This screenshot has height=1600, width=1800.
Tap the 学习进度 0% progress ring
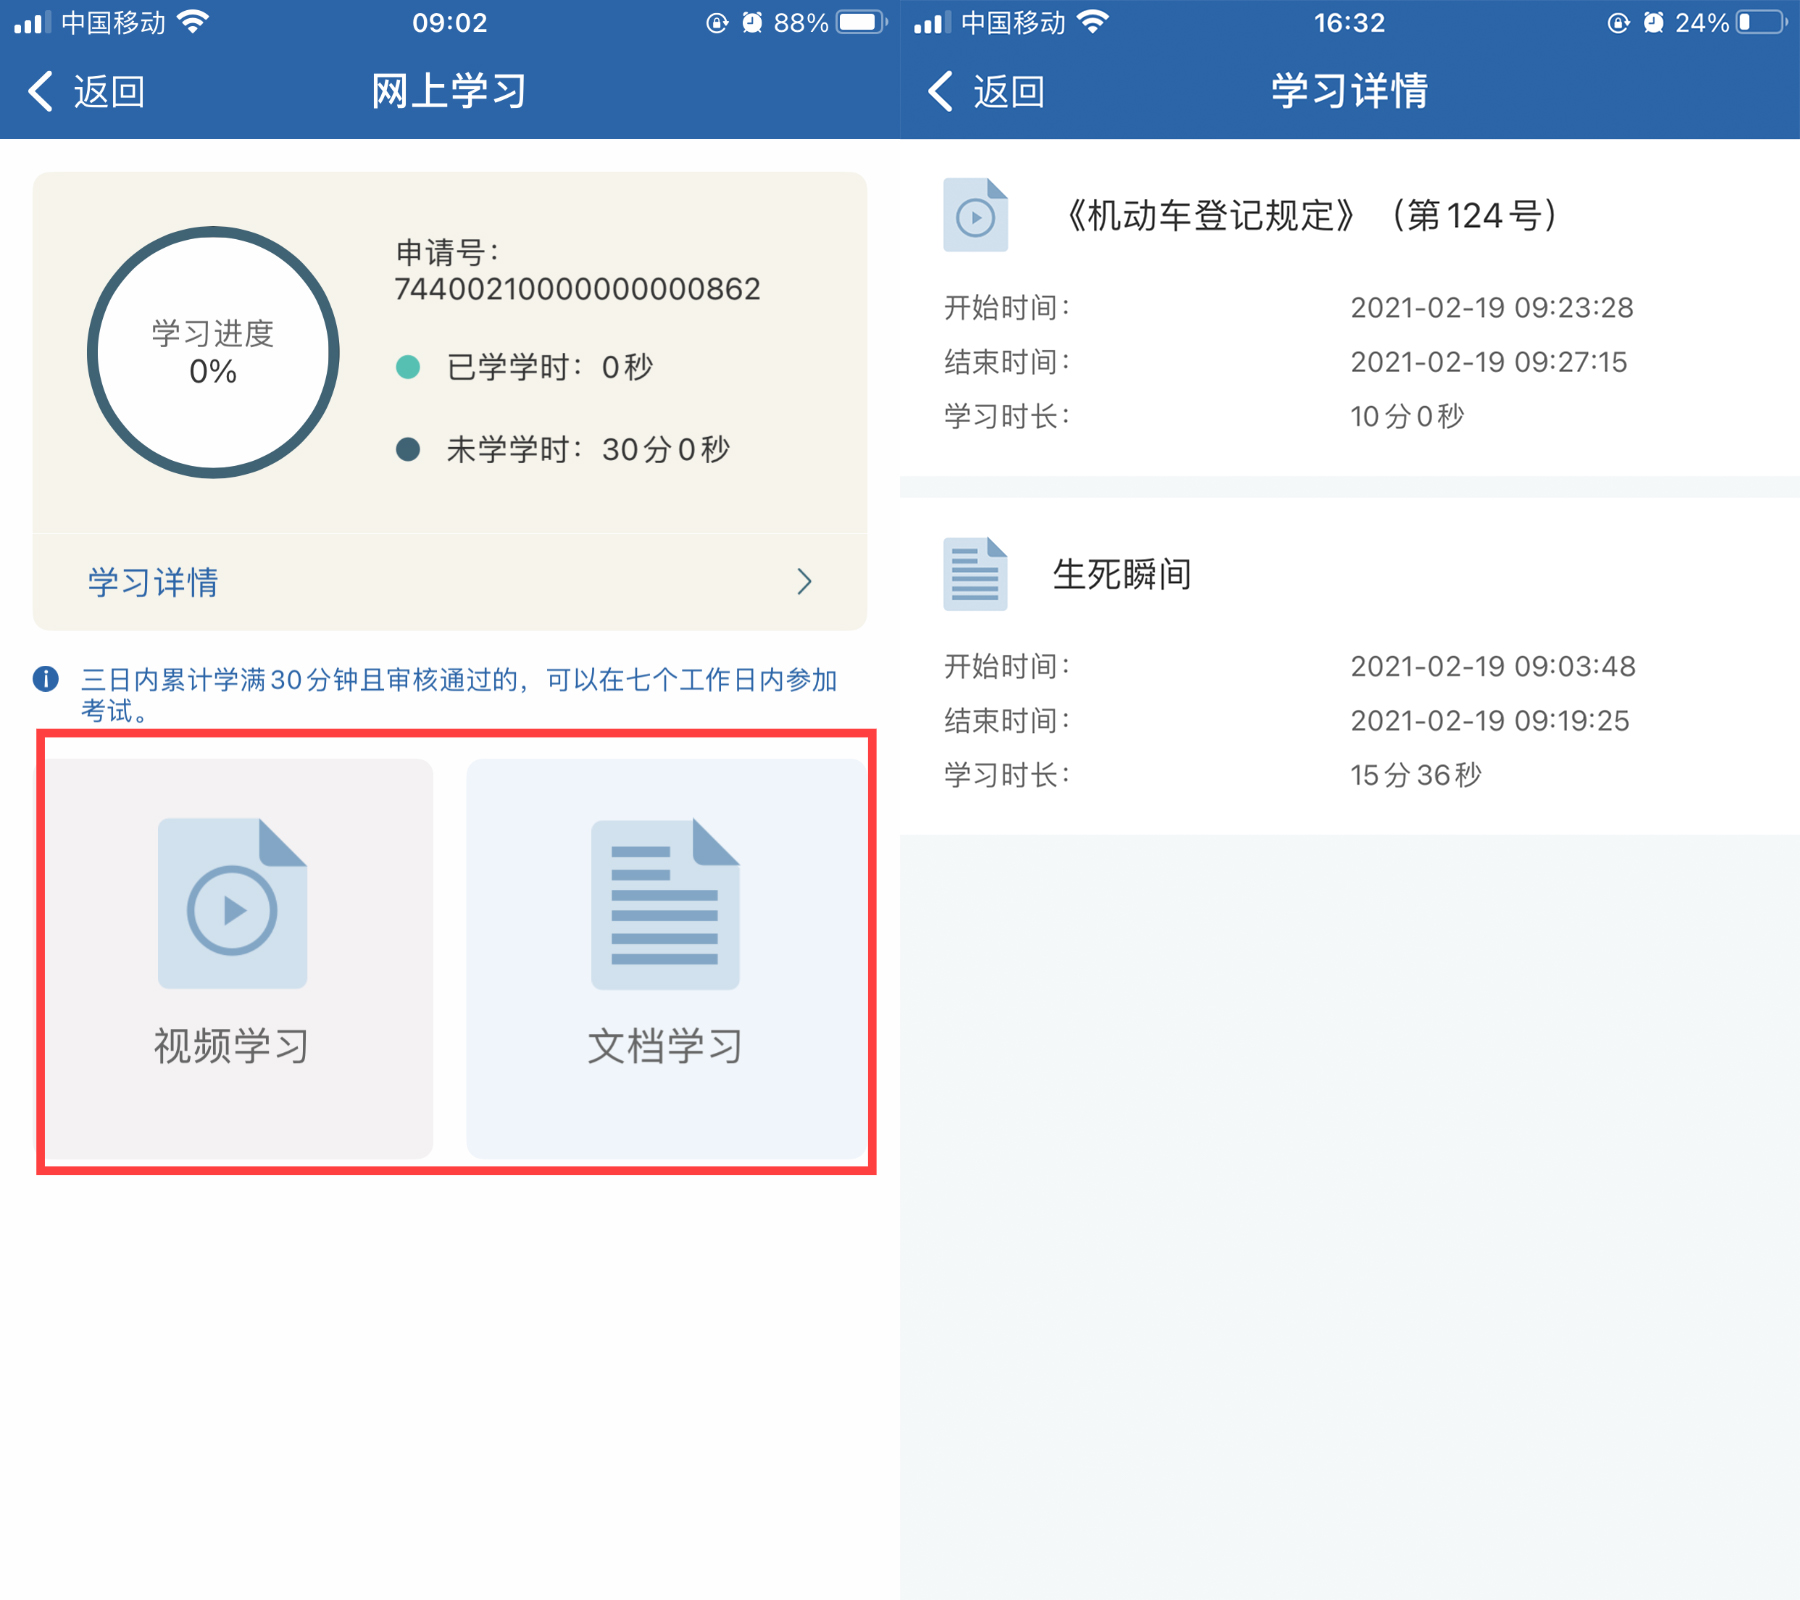click(213, 352)
